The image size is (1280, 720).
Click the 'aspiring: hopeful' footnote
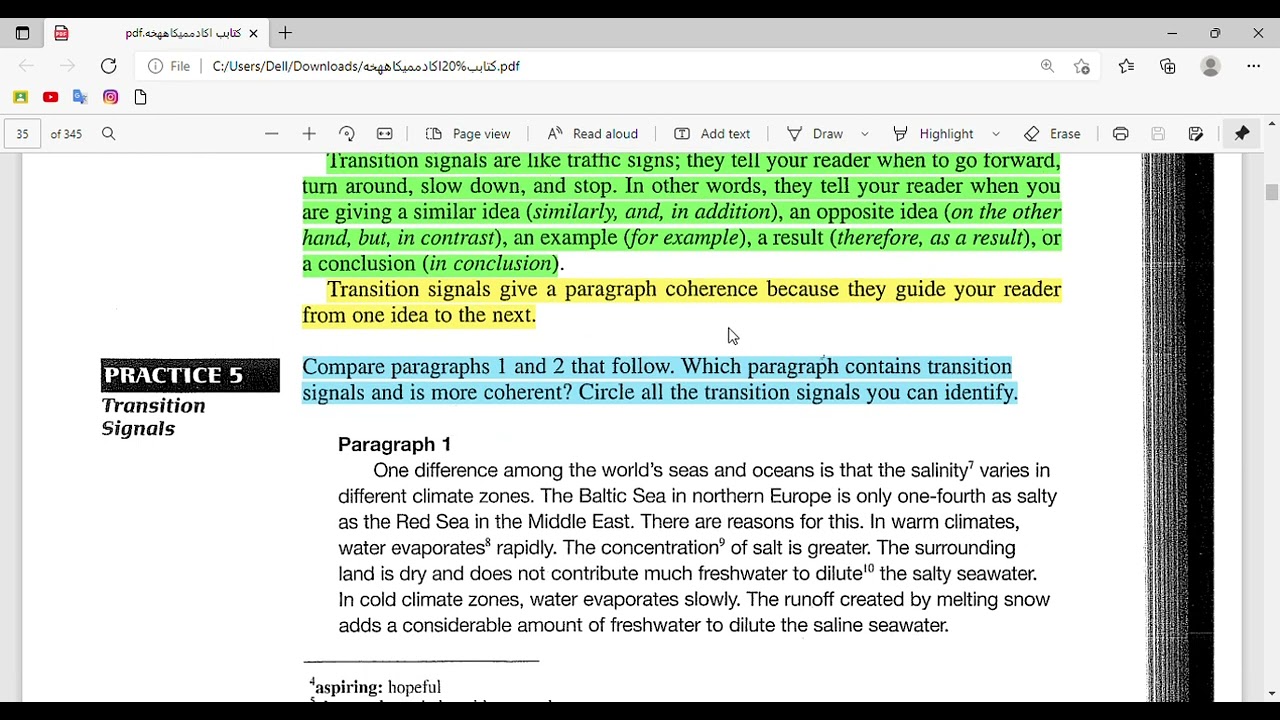(x=376, y=687)
